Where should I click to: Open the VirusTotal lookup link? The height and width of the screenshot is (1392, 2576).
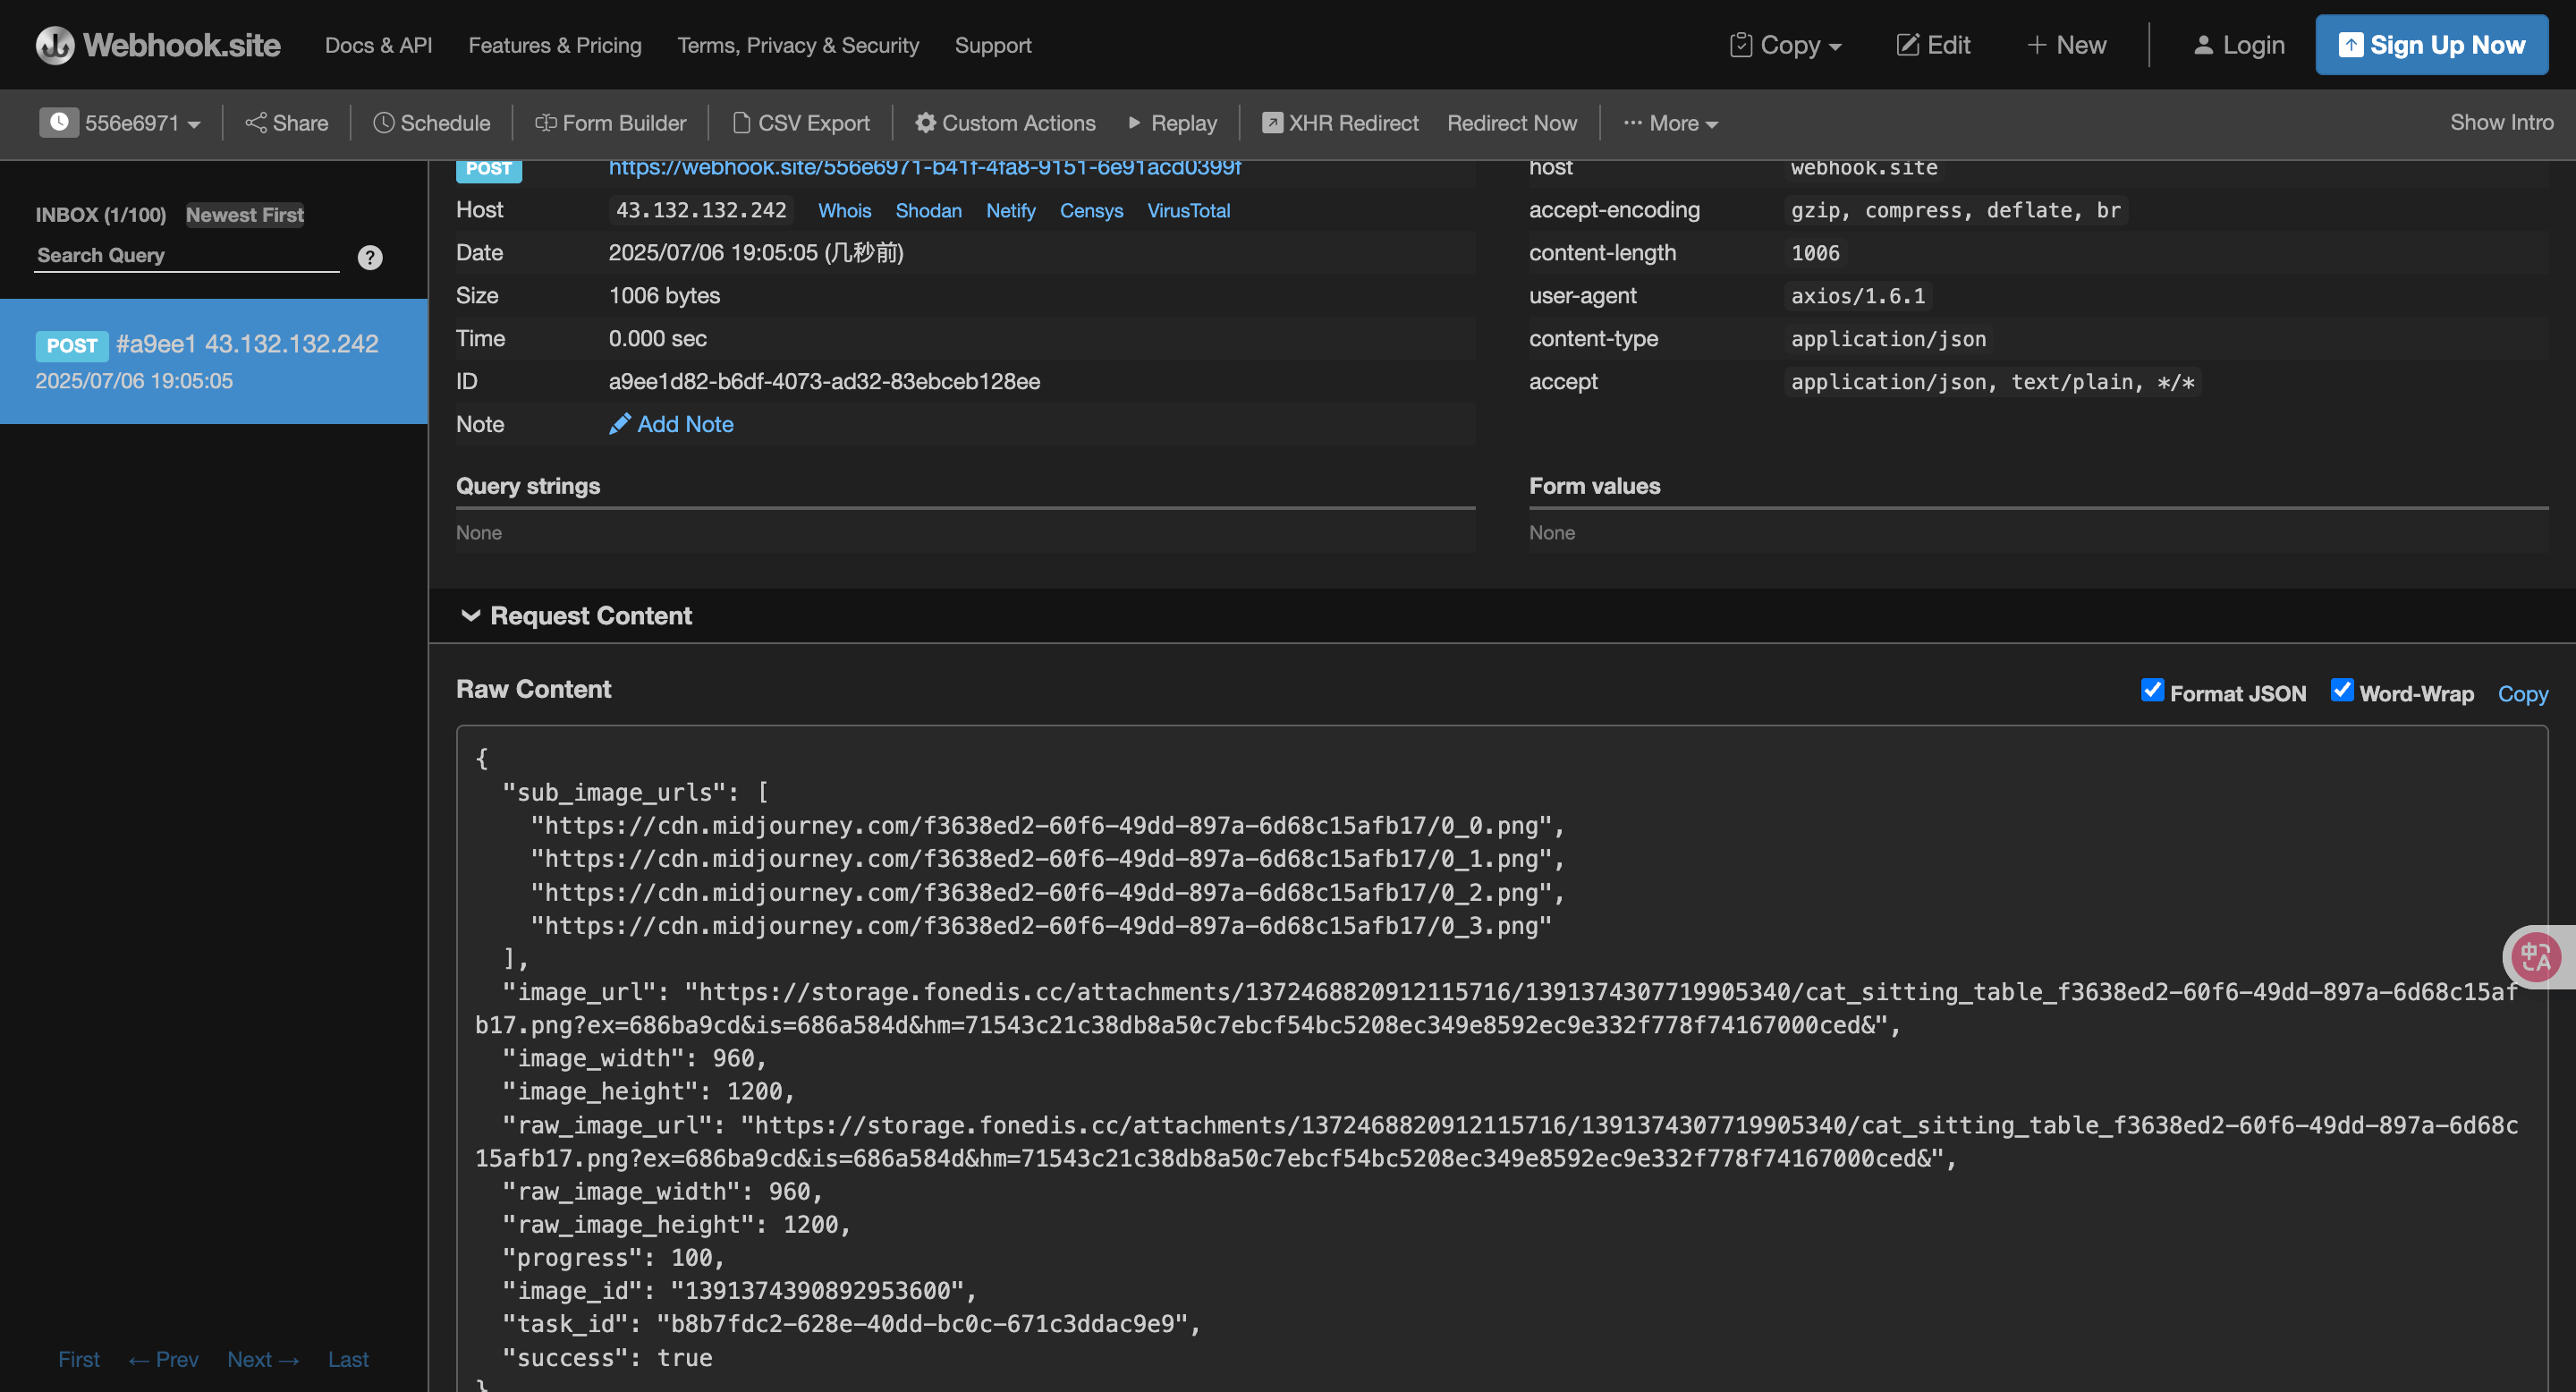point(1188,211)
